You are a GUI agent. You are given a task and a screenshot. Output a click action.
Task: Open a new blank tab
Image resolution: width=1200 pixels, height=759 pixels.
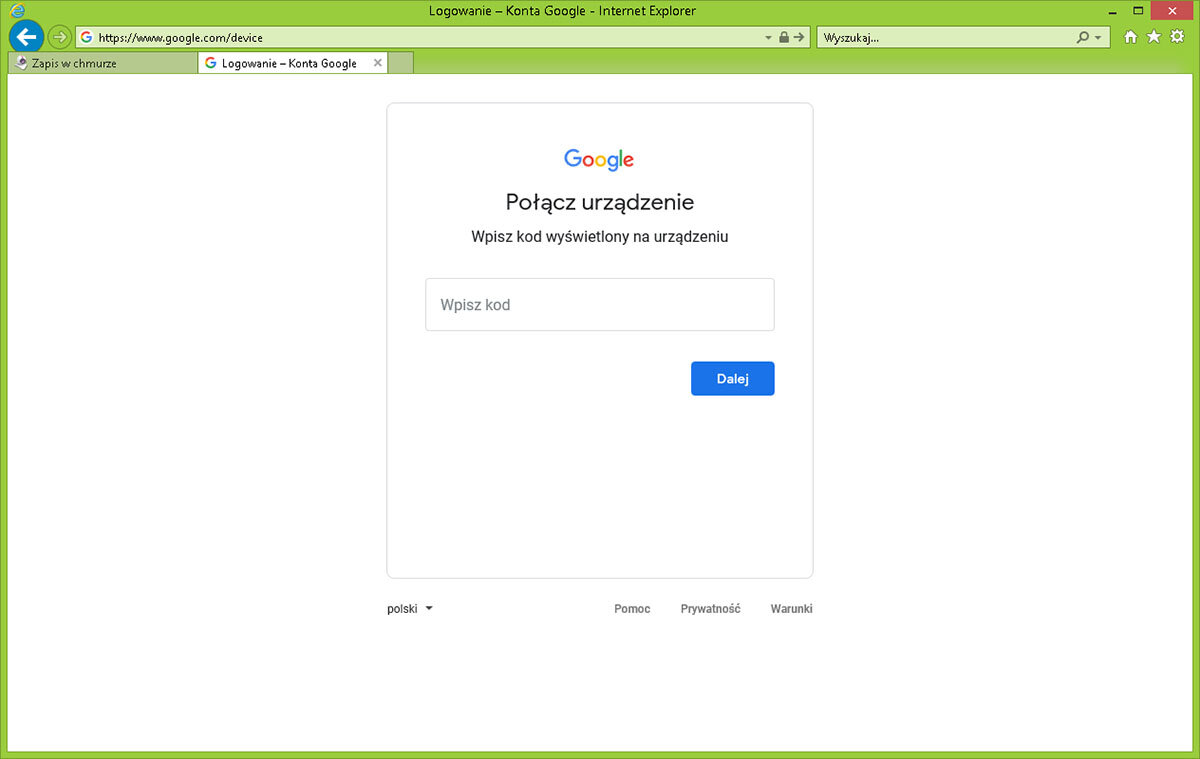tap(401, 63)
